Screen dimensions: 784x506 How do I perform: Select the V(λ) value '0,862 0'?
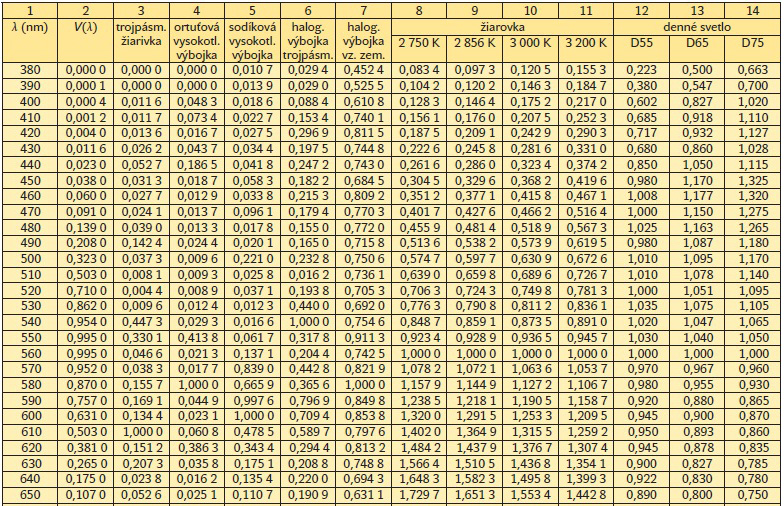pos(86,306)
